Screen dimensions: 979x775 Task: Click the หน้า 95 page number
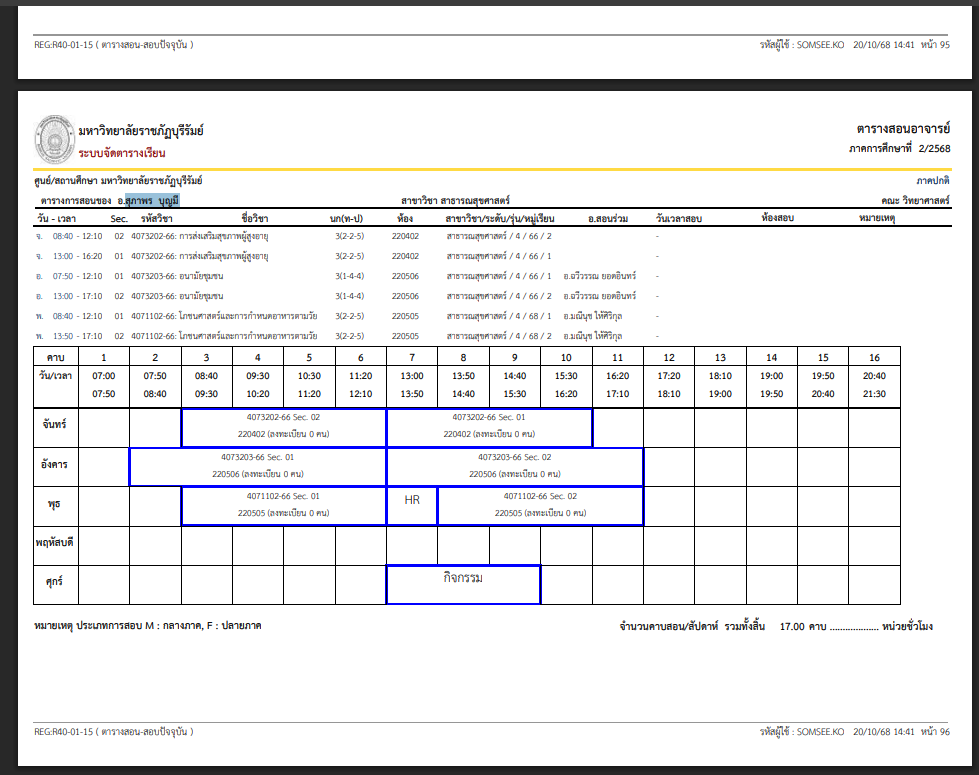point(935,44)
